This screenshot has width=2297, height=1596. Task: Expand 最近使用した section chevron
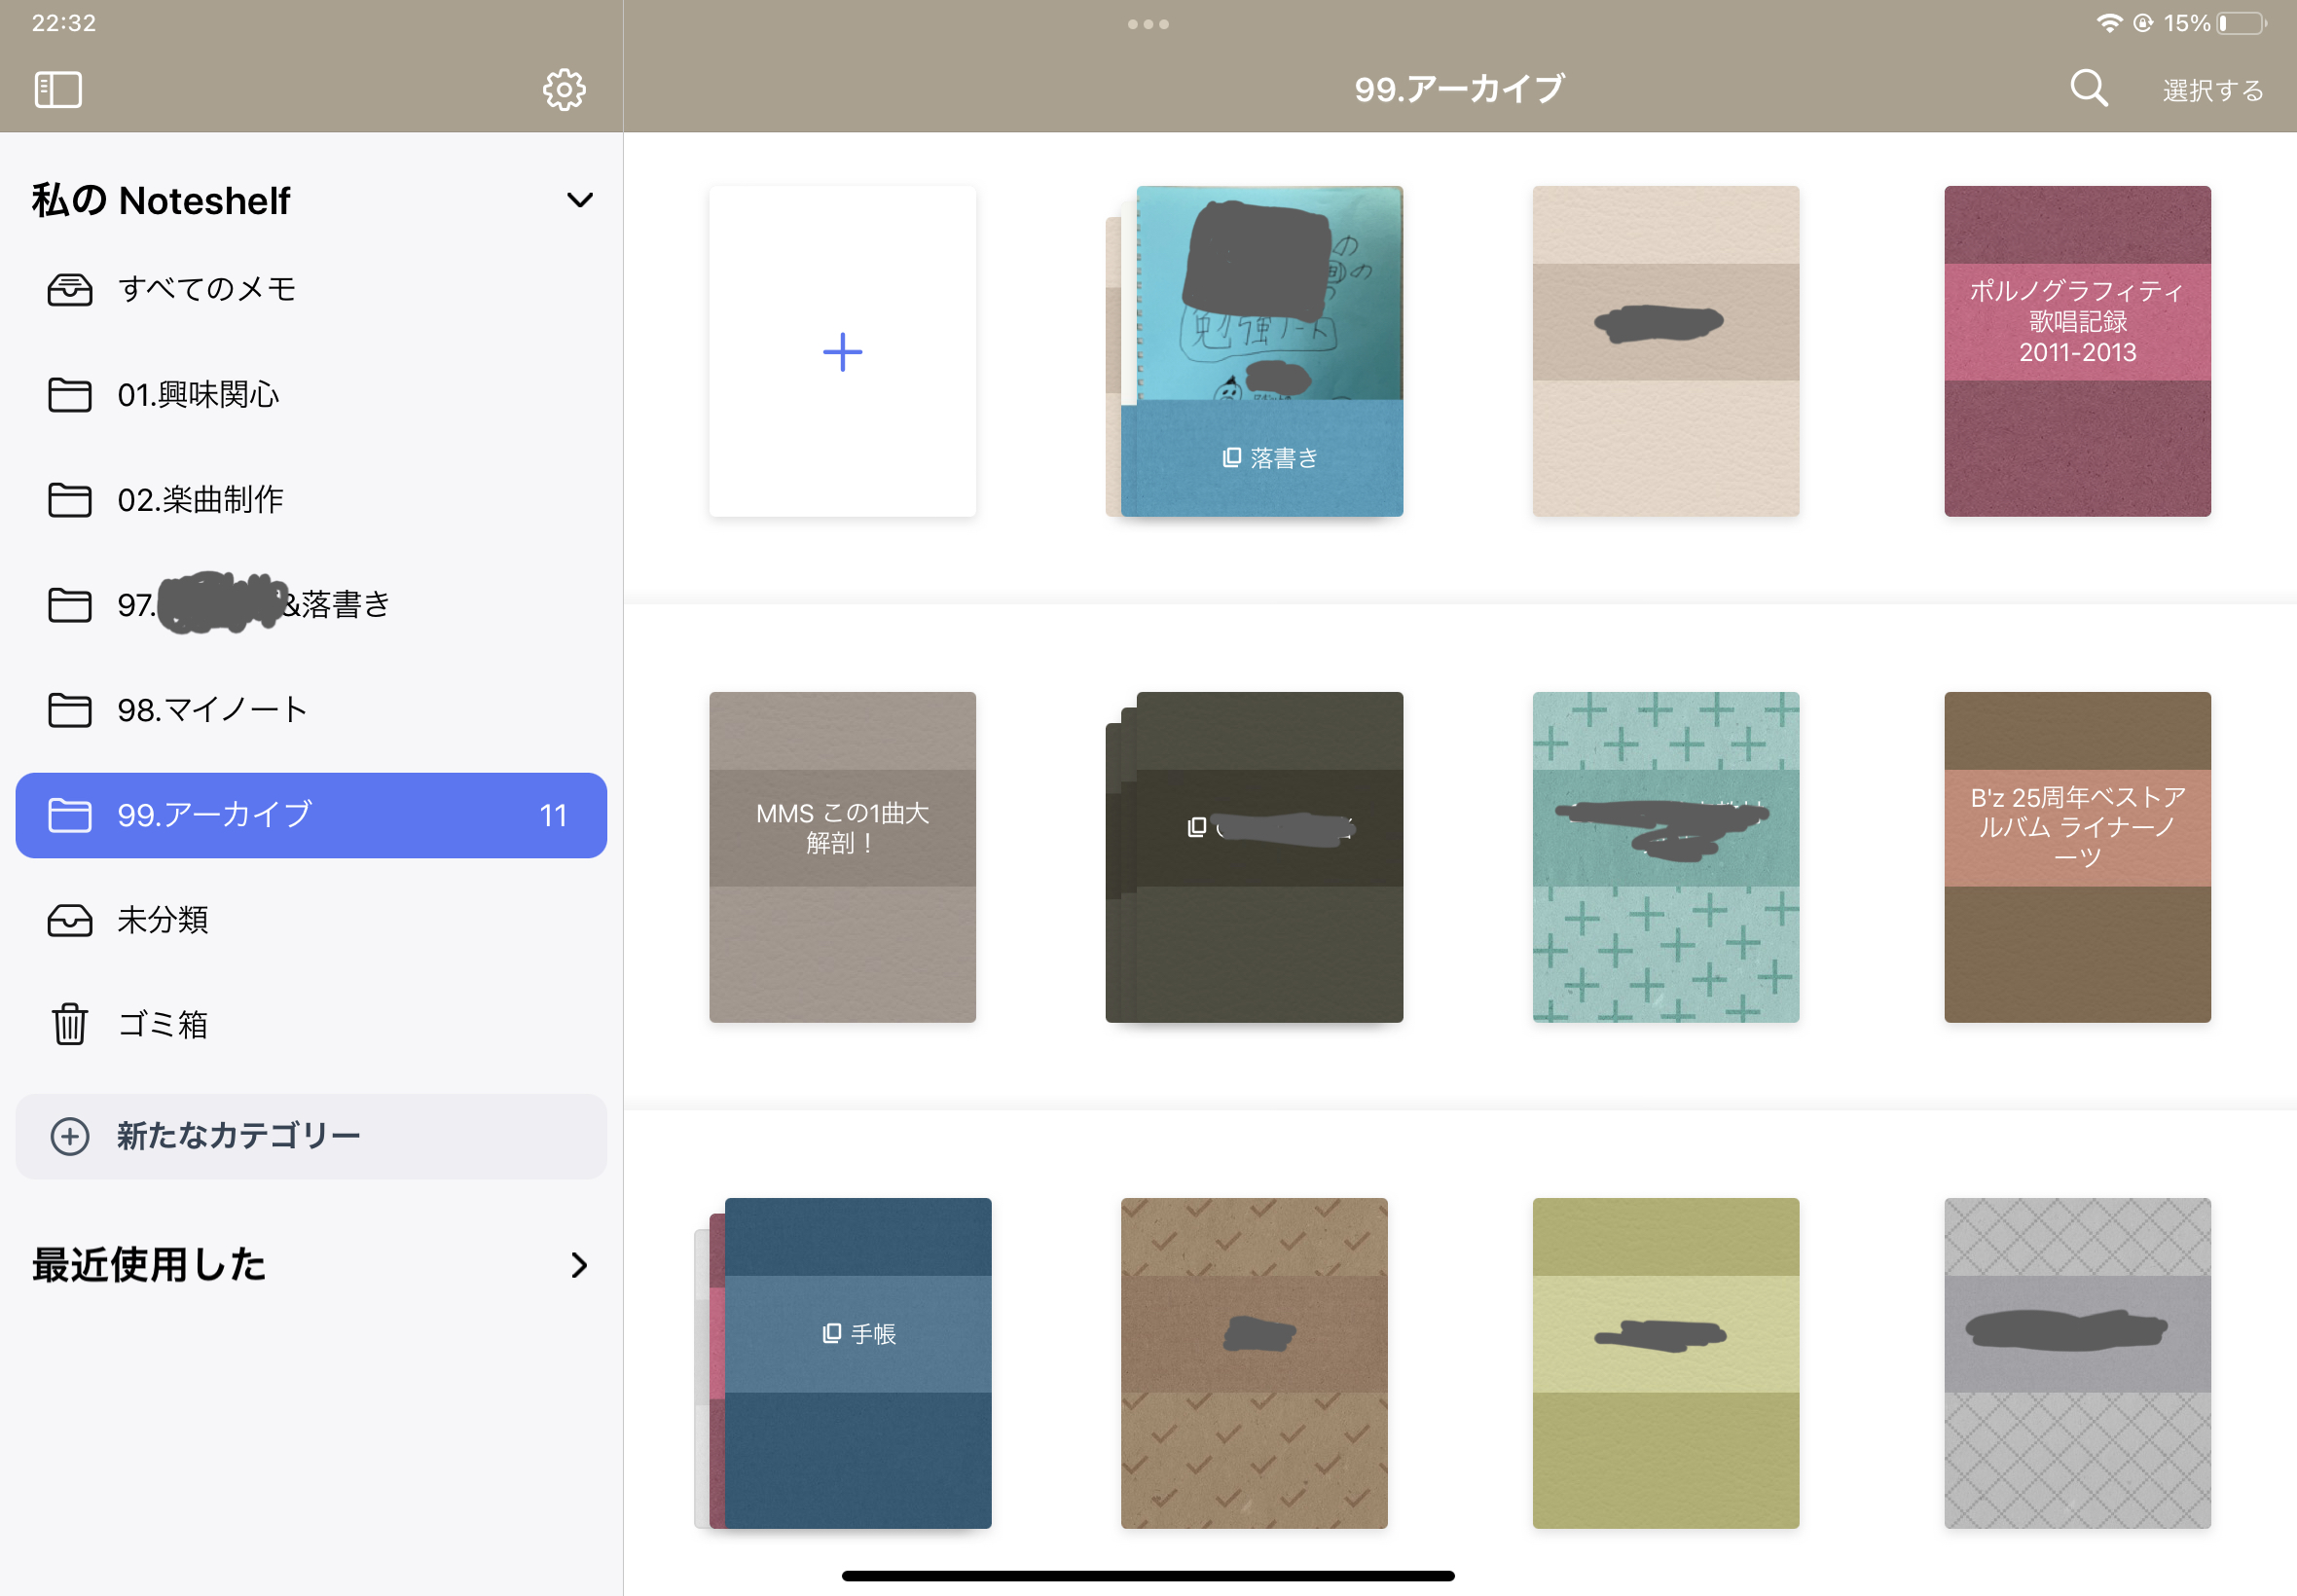(x=579, y=1265)
